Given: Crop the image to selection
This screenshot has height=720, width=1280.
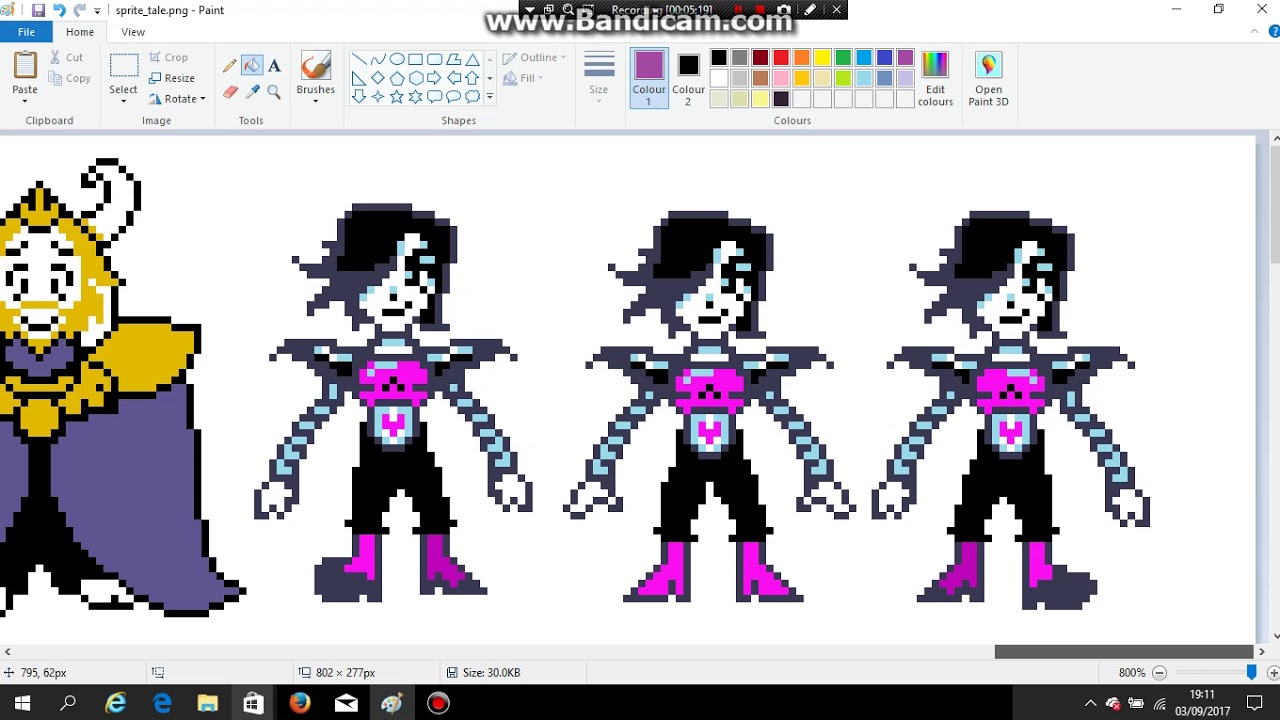Looking at the screenshot, I should pos(168,57).
